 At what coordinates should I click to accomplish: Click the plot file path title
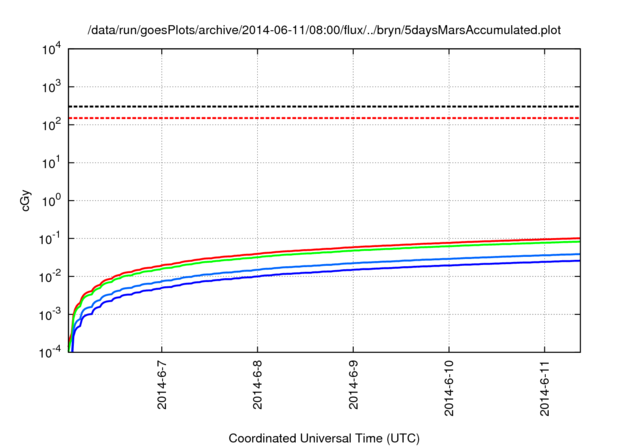[x=325, y=30]
